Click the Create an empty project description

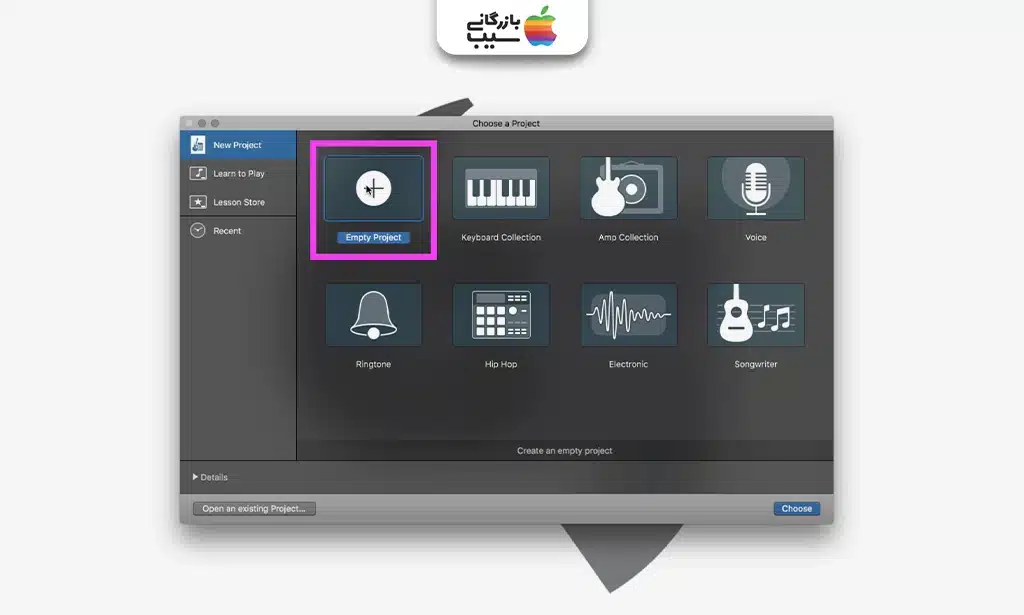click(565, 450)
